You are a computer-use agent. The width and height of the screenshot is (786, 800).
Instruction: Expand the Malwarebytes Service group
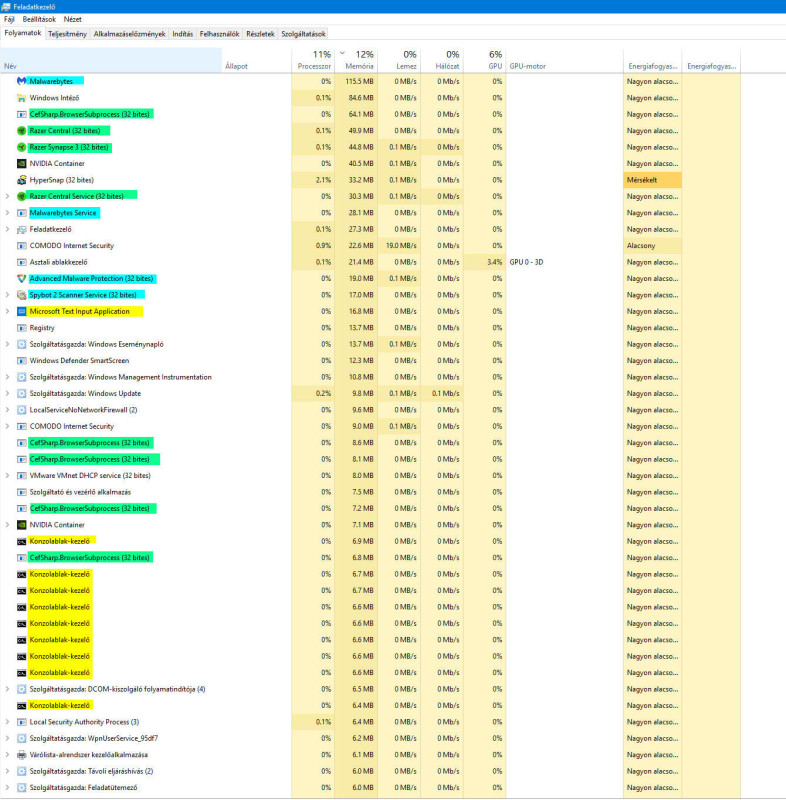(x=7, y=213)
